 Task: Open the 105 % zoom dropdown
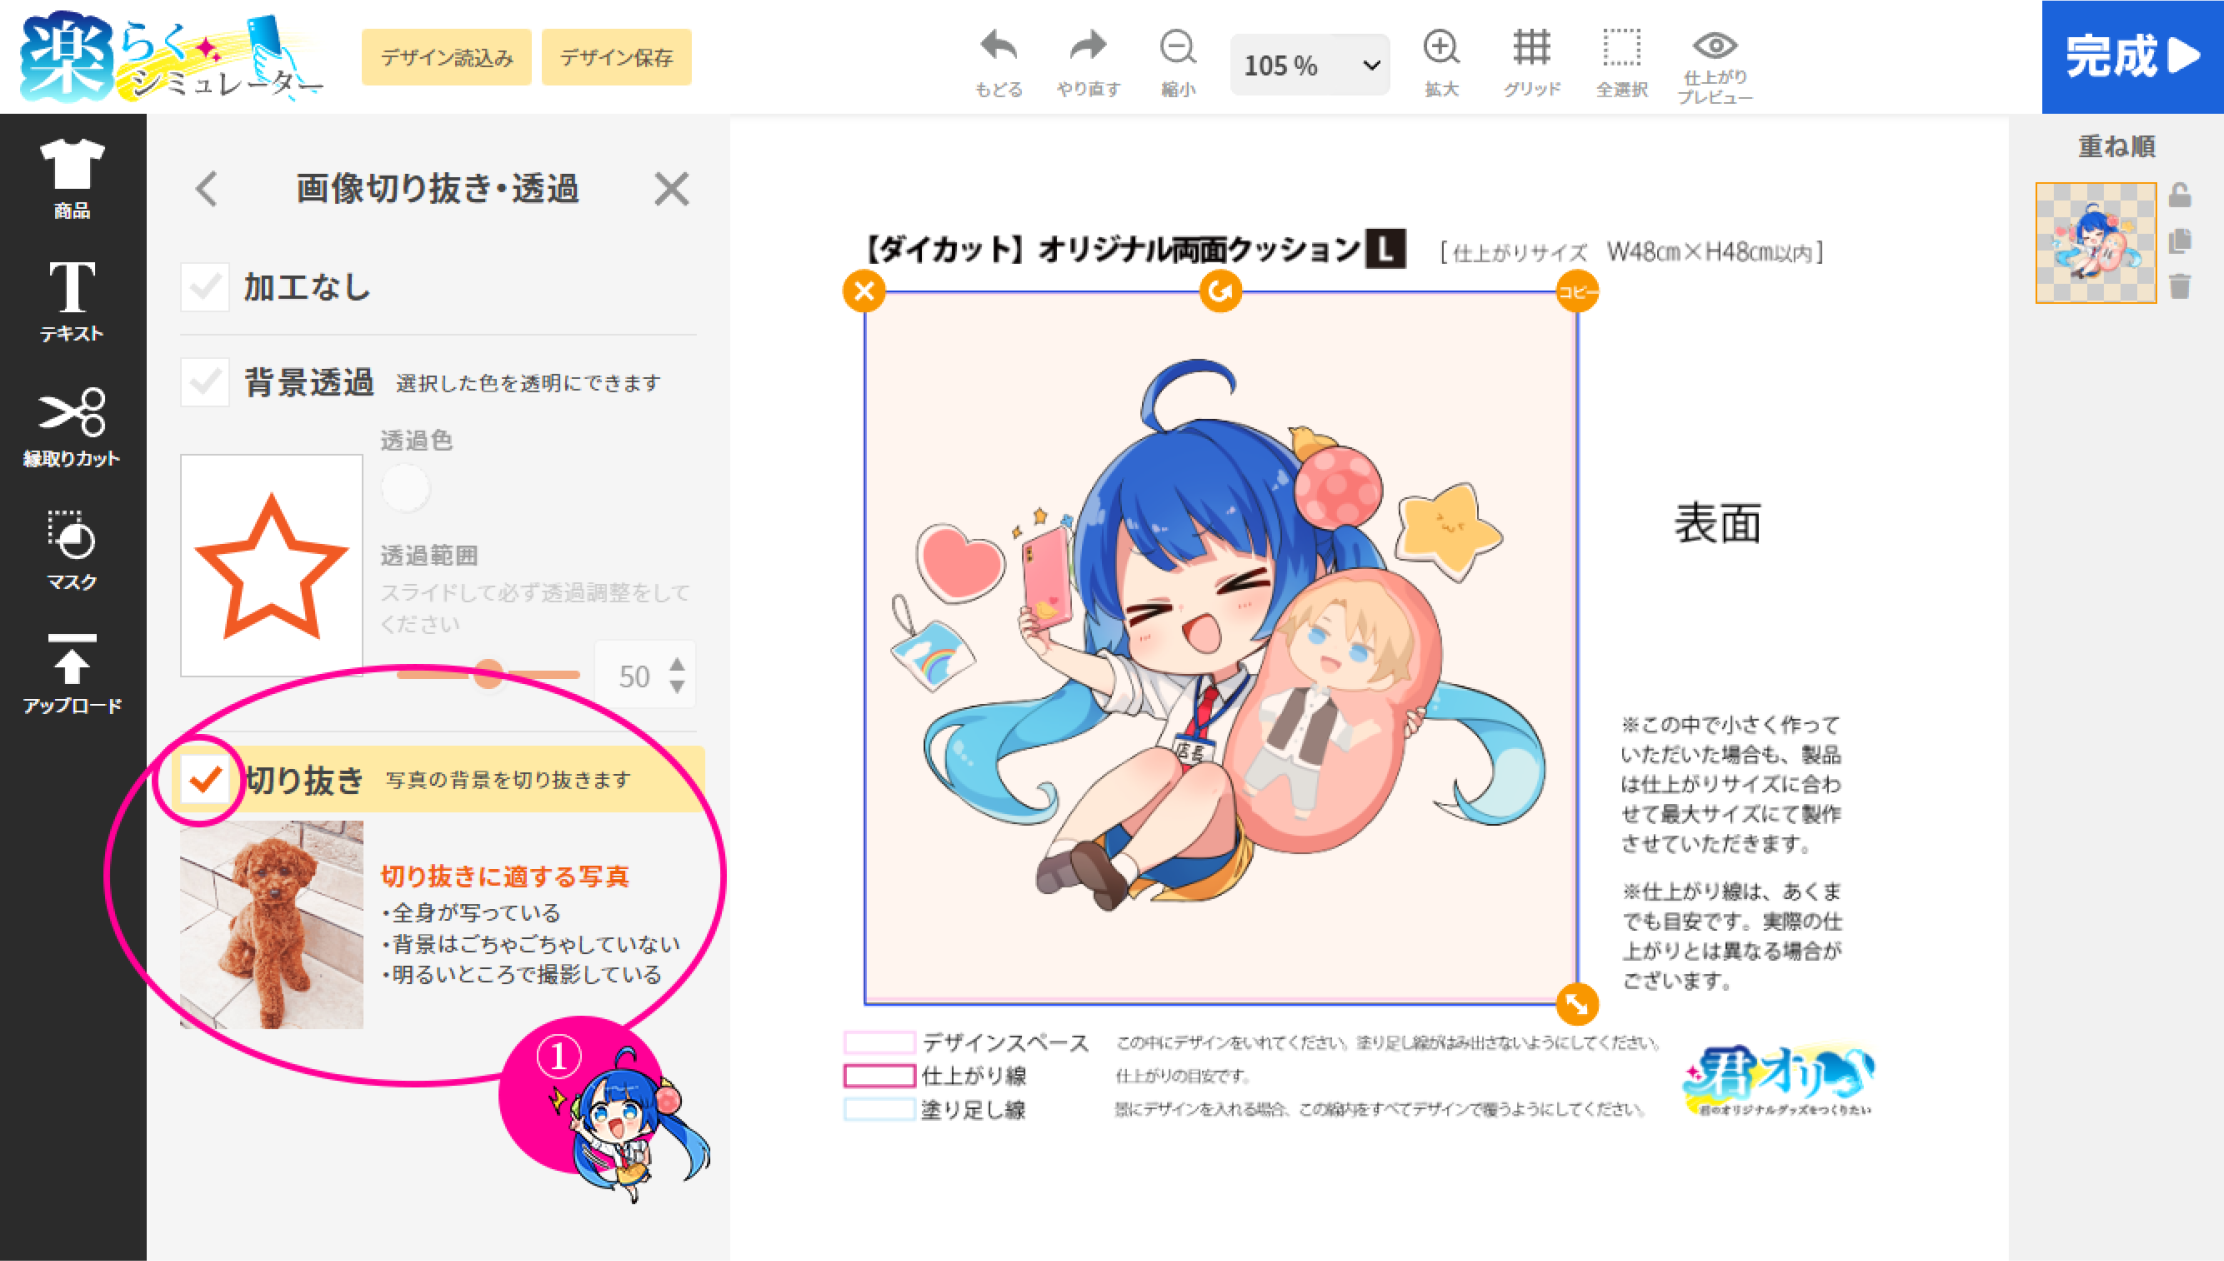pyautogui.click(x=1309, y=66)
